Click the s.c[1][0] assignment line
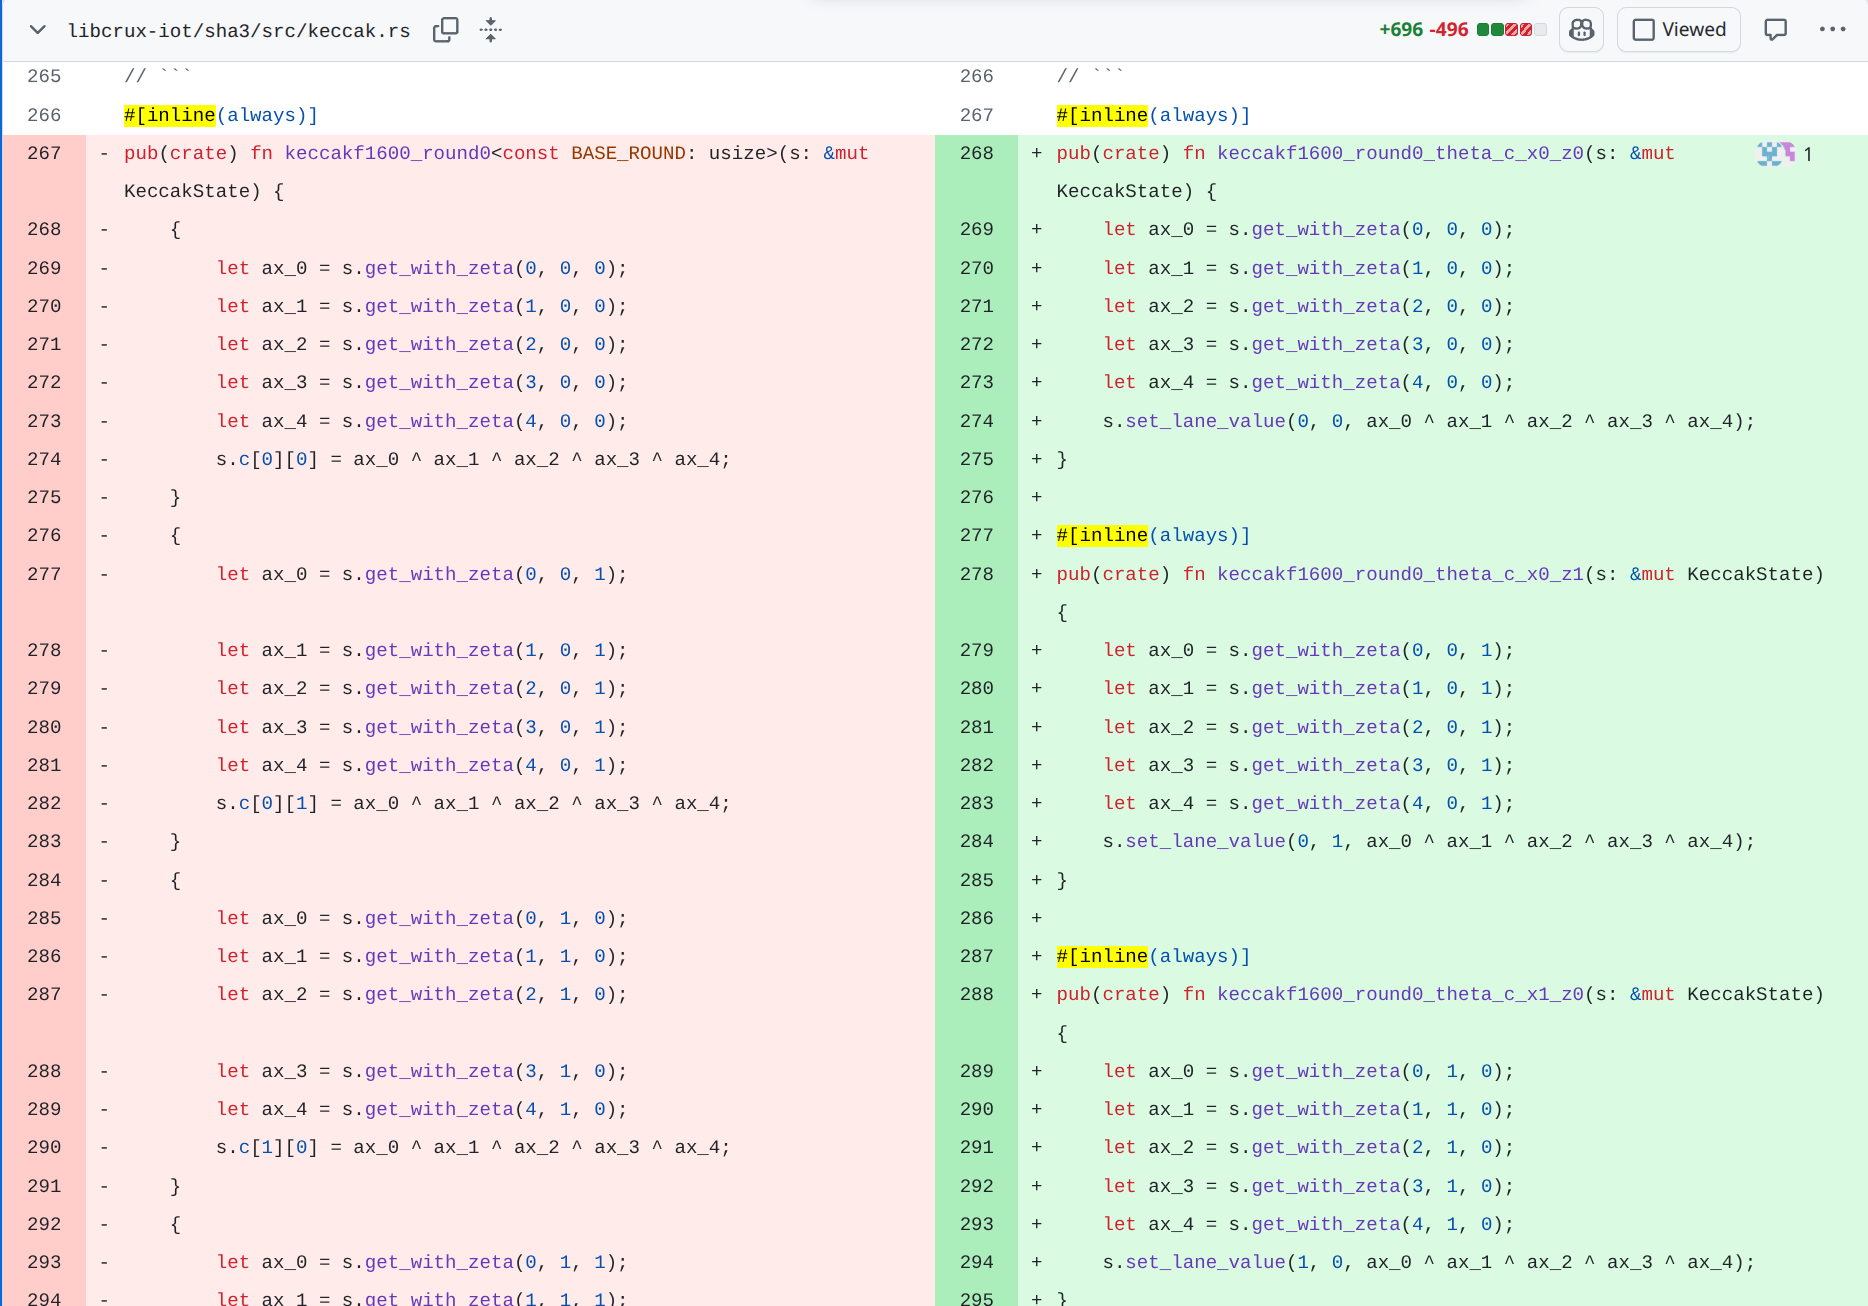 click(x=473, y=1147)
